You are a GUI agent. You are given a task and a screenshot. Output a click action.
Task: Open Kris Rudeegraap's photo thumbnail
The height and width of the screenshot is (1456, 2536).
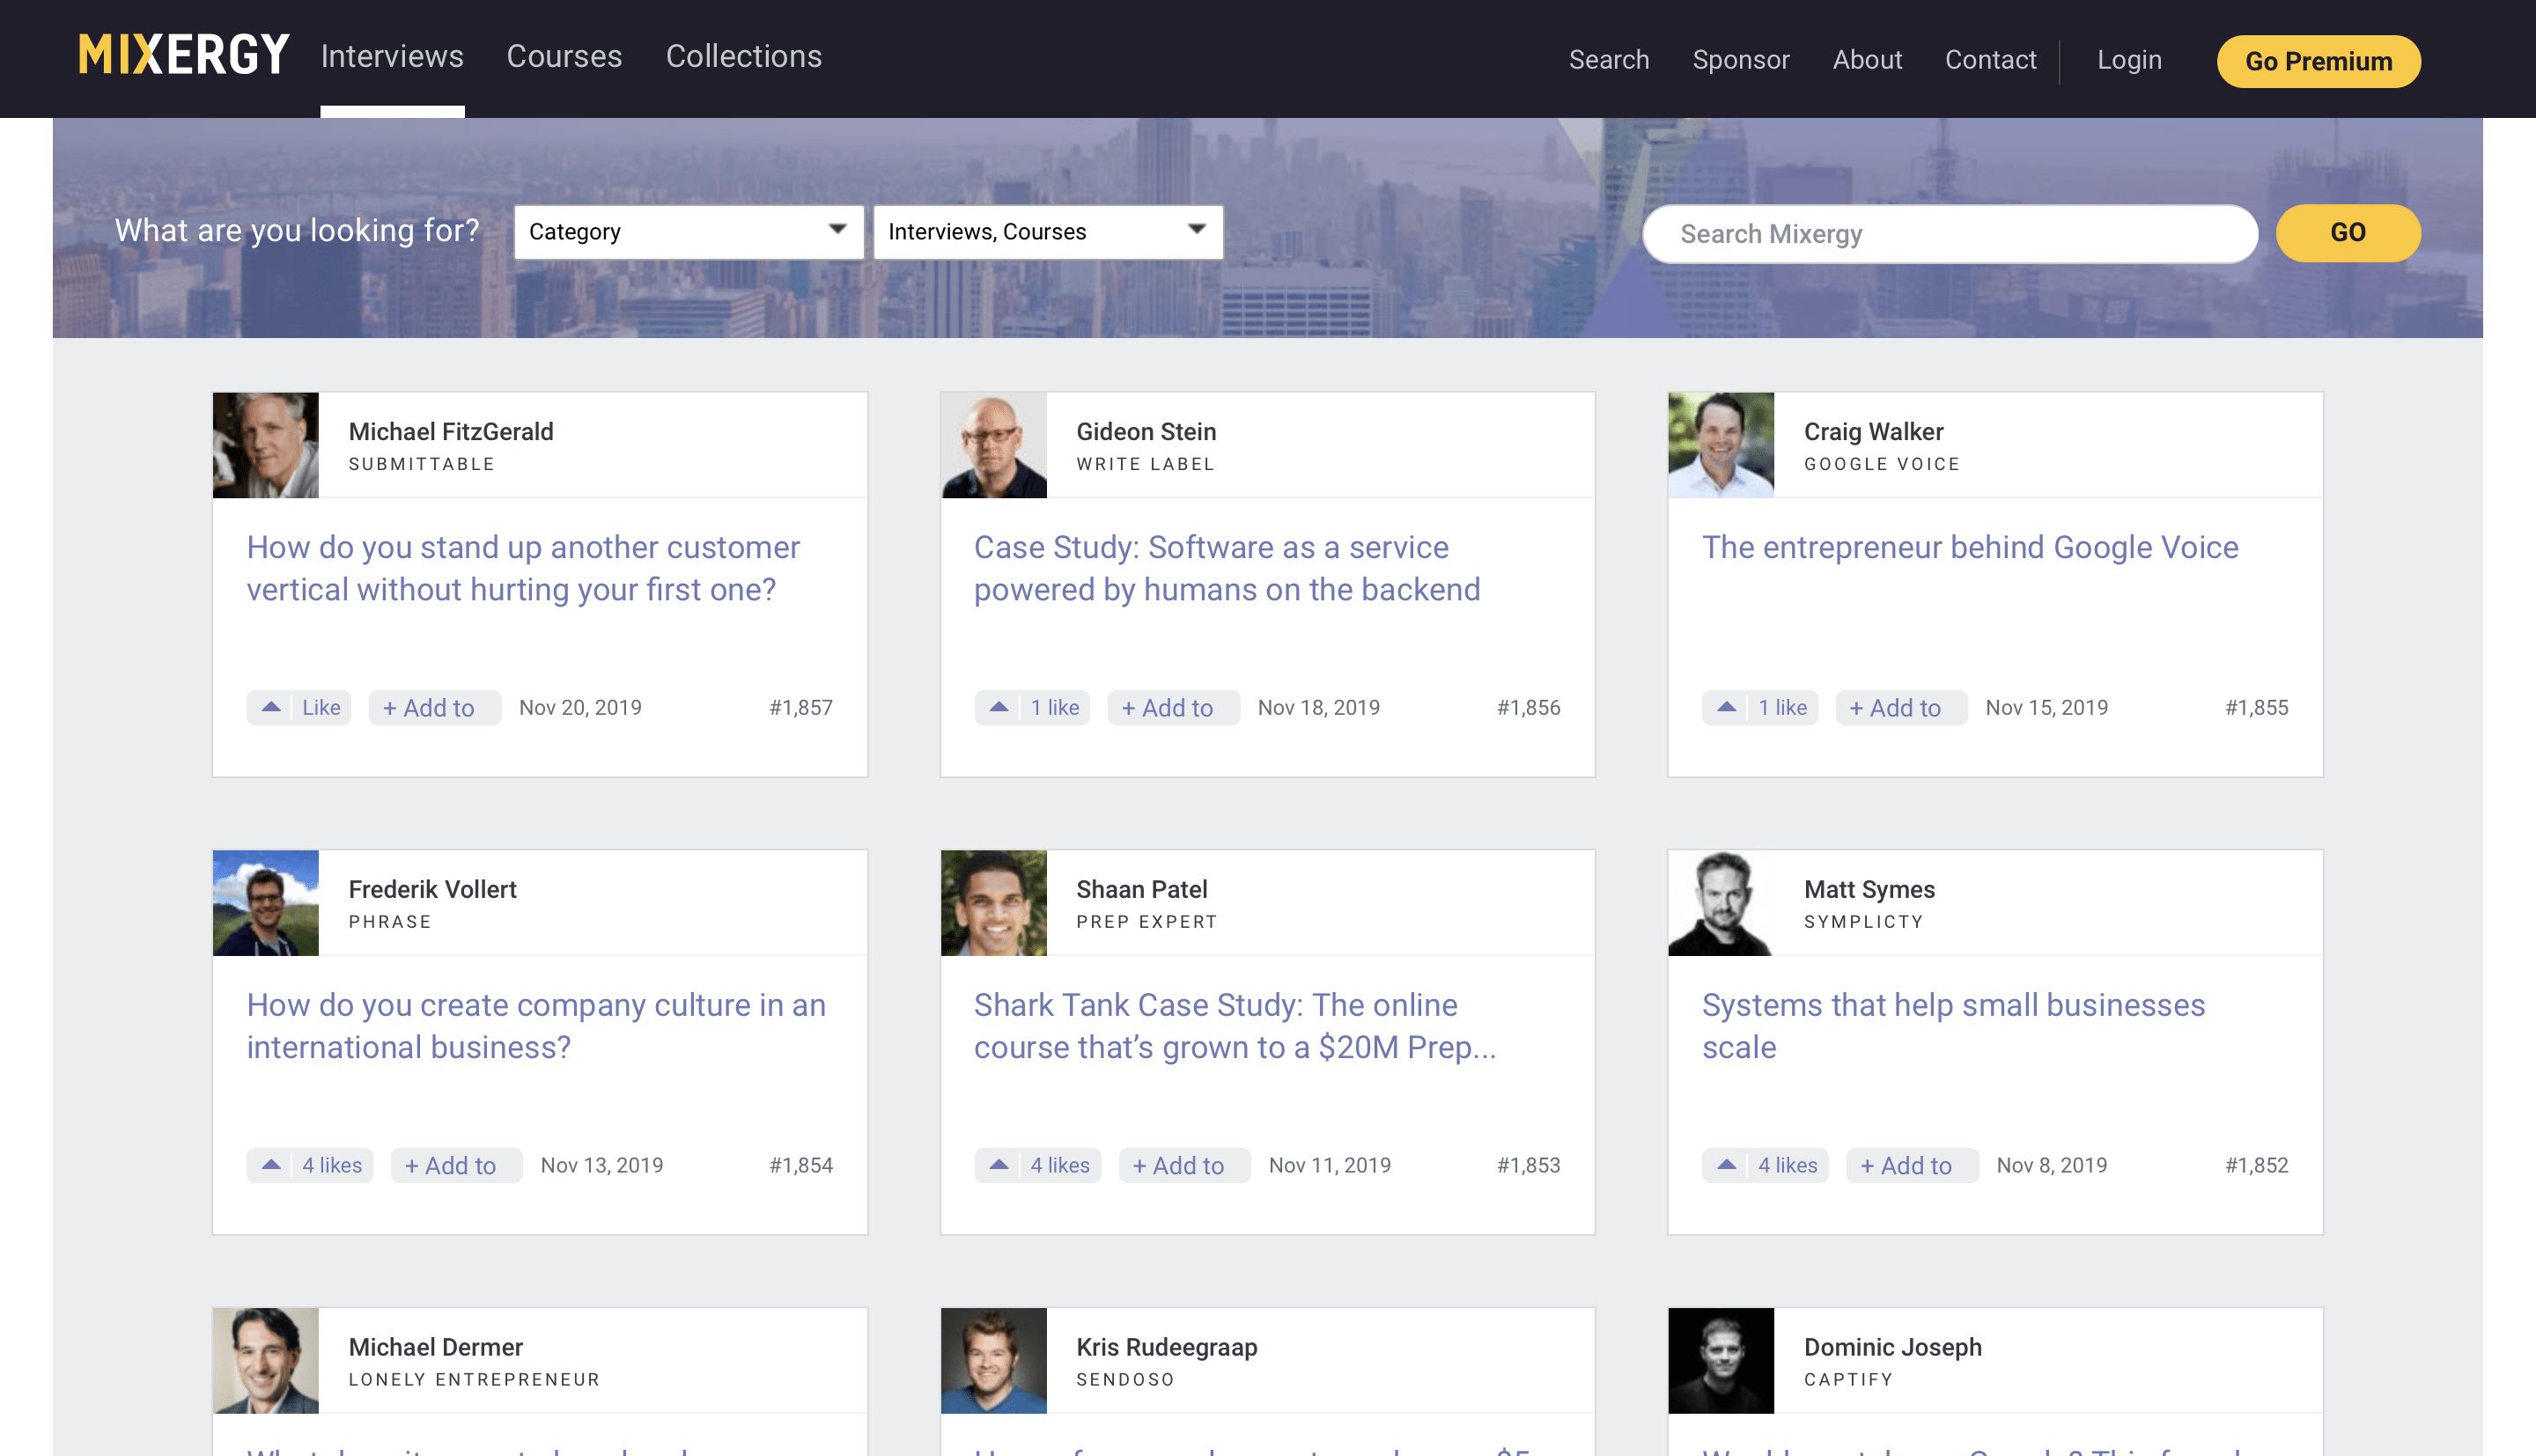[994, 1361]
